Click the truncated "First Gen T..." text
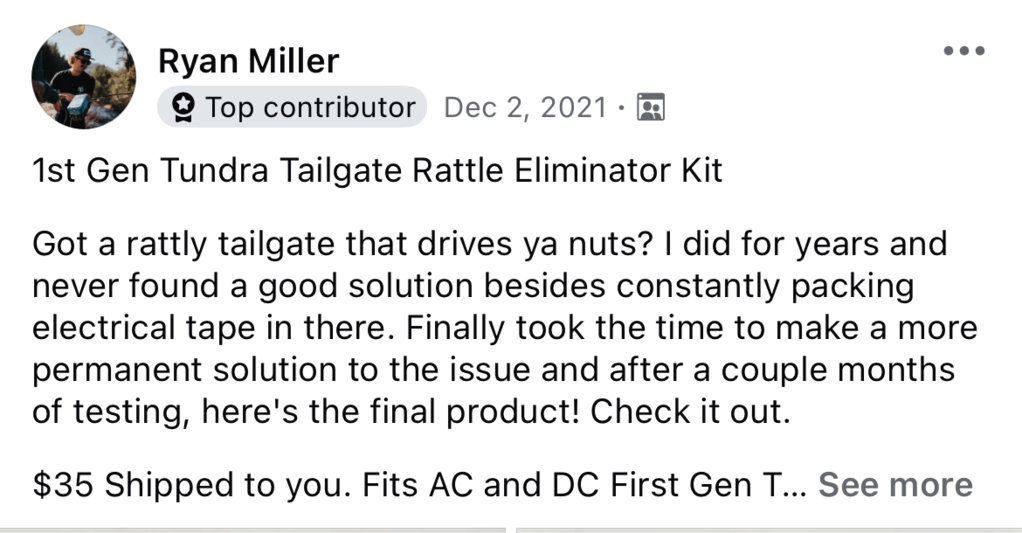Screen dimensions: 1022x533 click(x=708, y=485)
